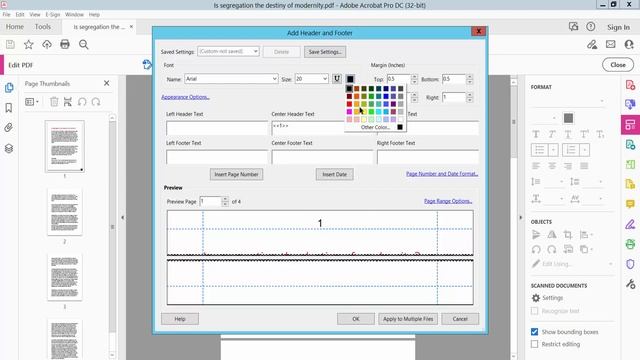Screen dimensions: 640x360
Task: Click the More Tools wrench icon in right strip
Action: pos(630,284)
